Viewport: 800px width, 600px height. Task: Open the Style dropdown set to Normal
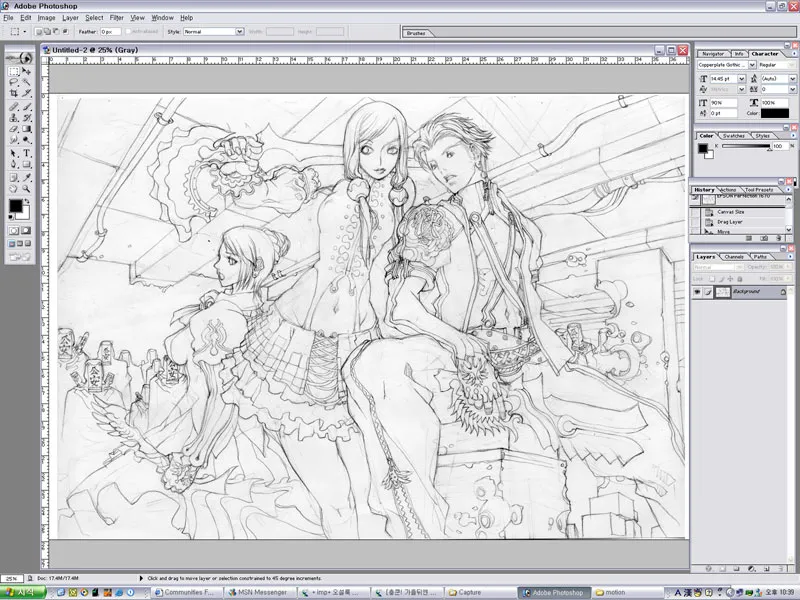click(212, 31)
